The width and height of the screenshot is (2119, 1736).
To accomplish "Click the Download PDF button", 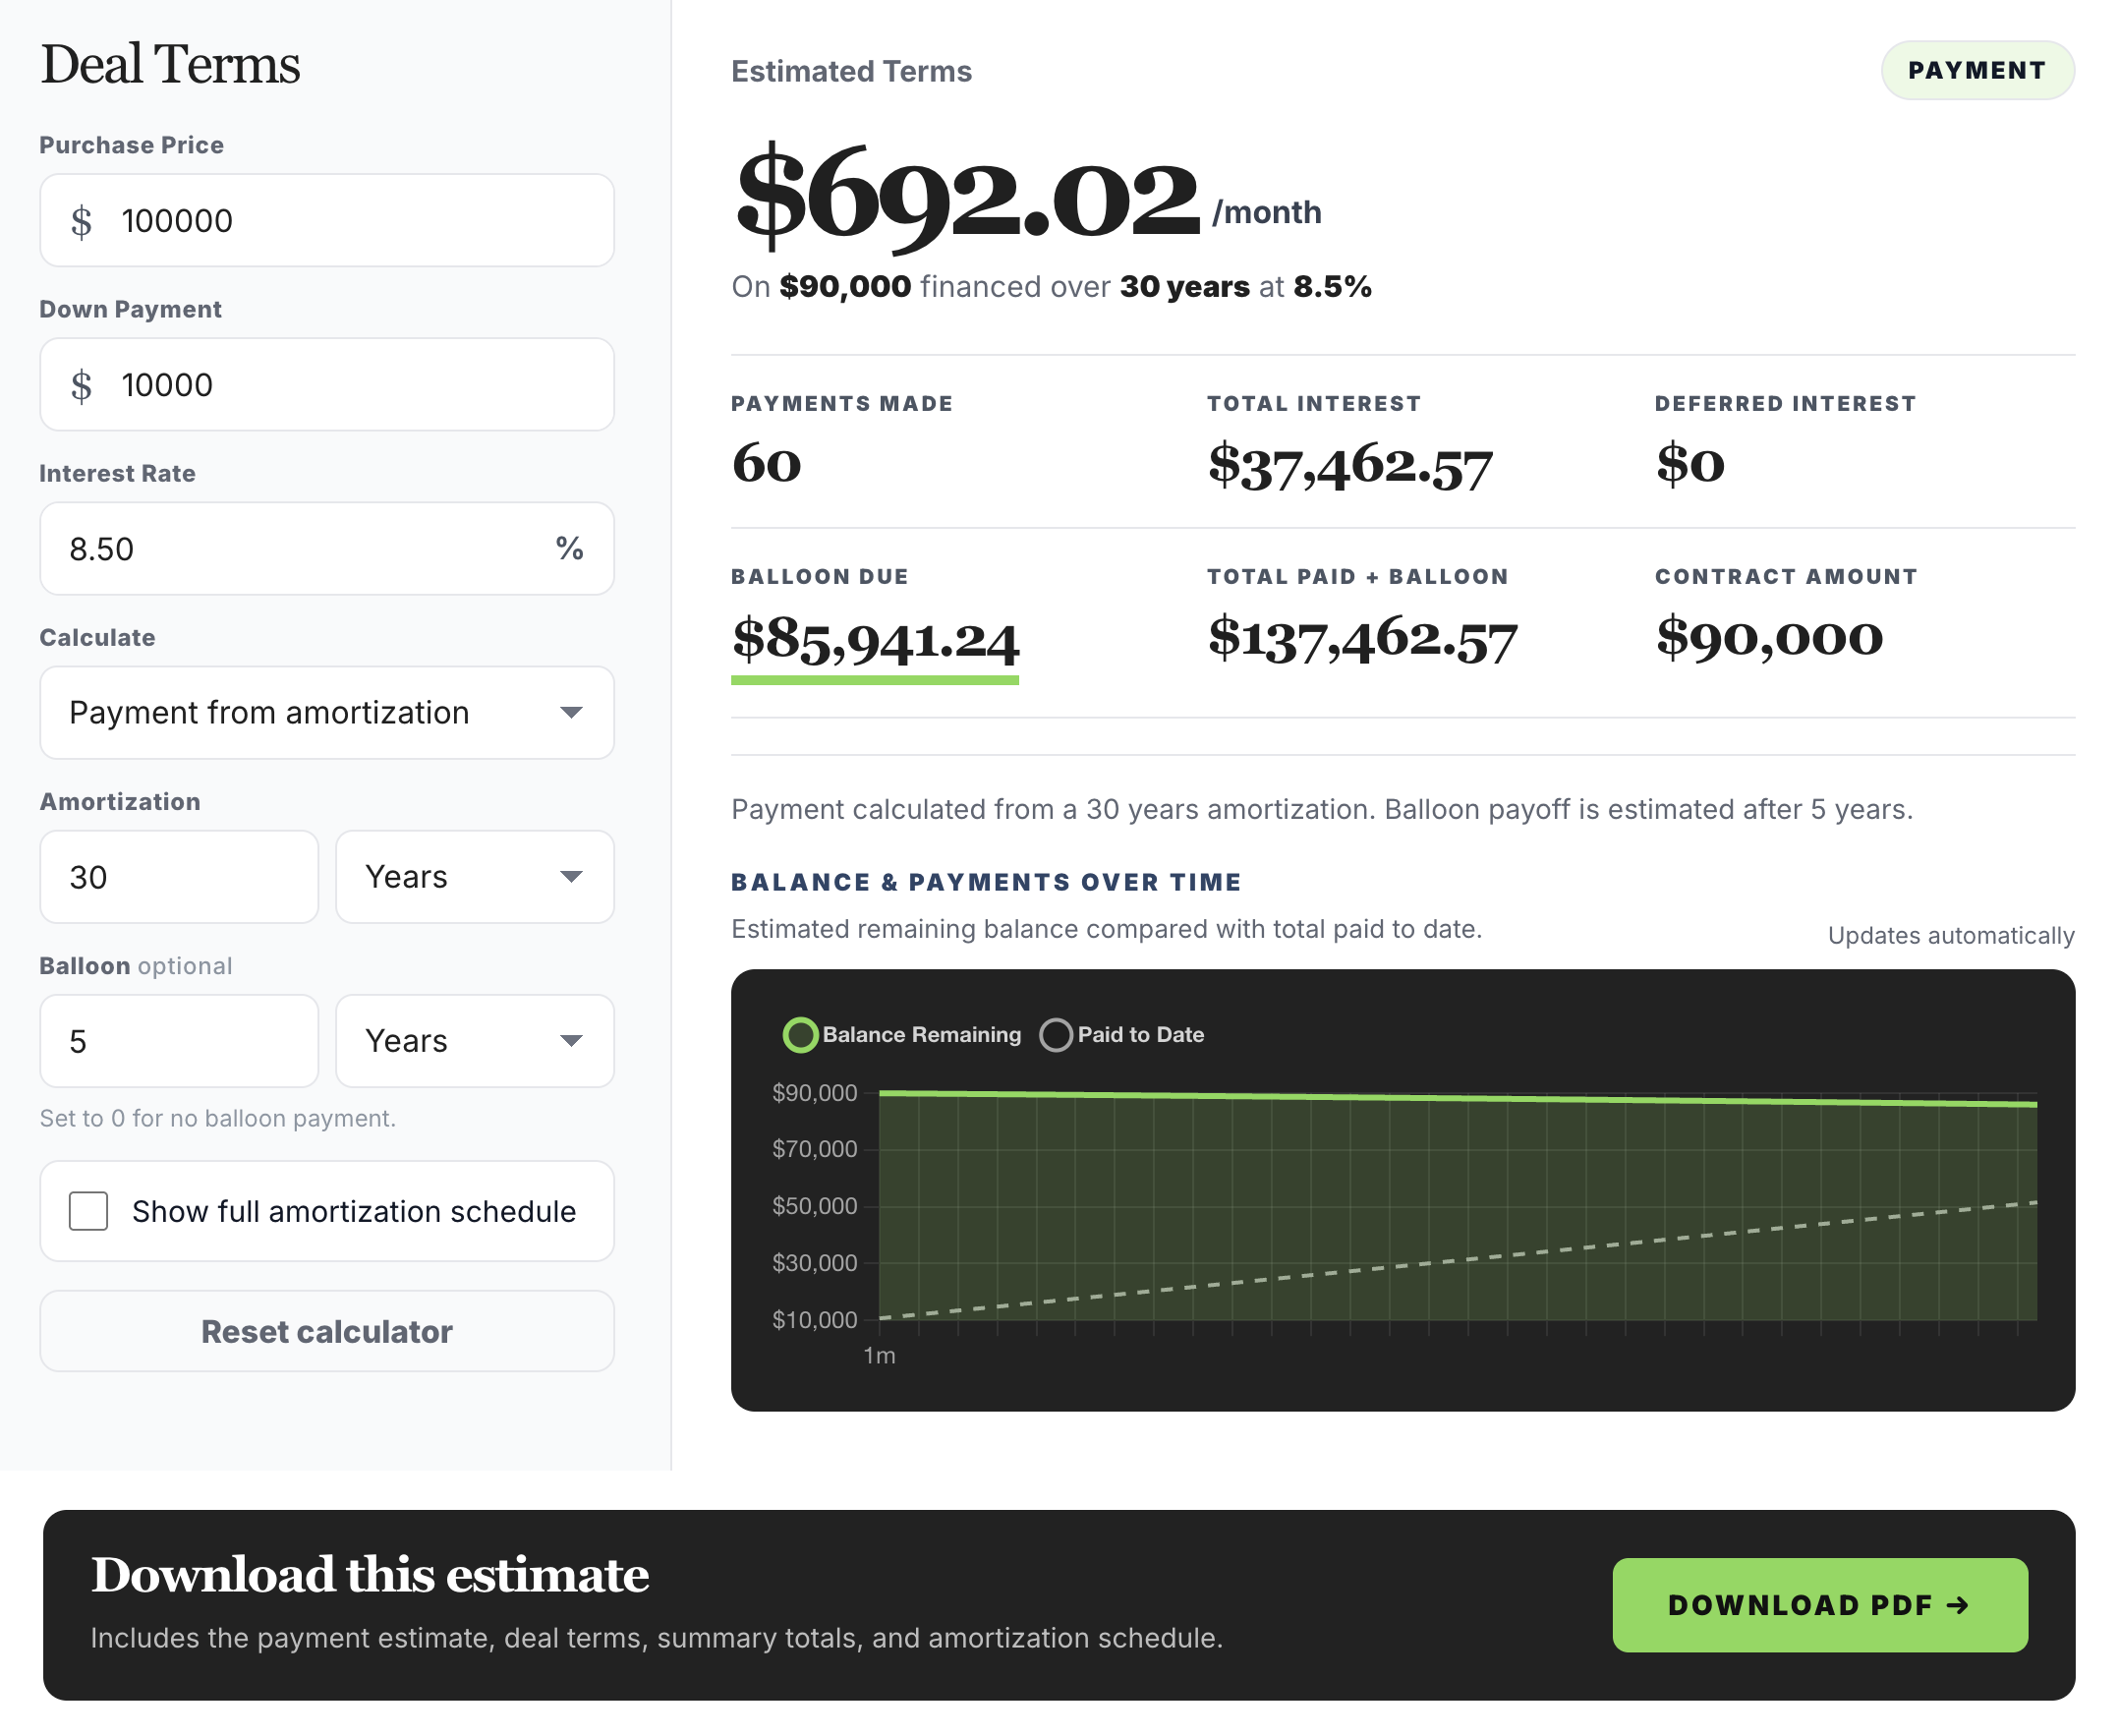I will click(1819, 1604).
